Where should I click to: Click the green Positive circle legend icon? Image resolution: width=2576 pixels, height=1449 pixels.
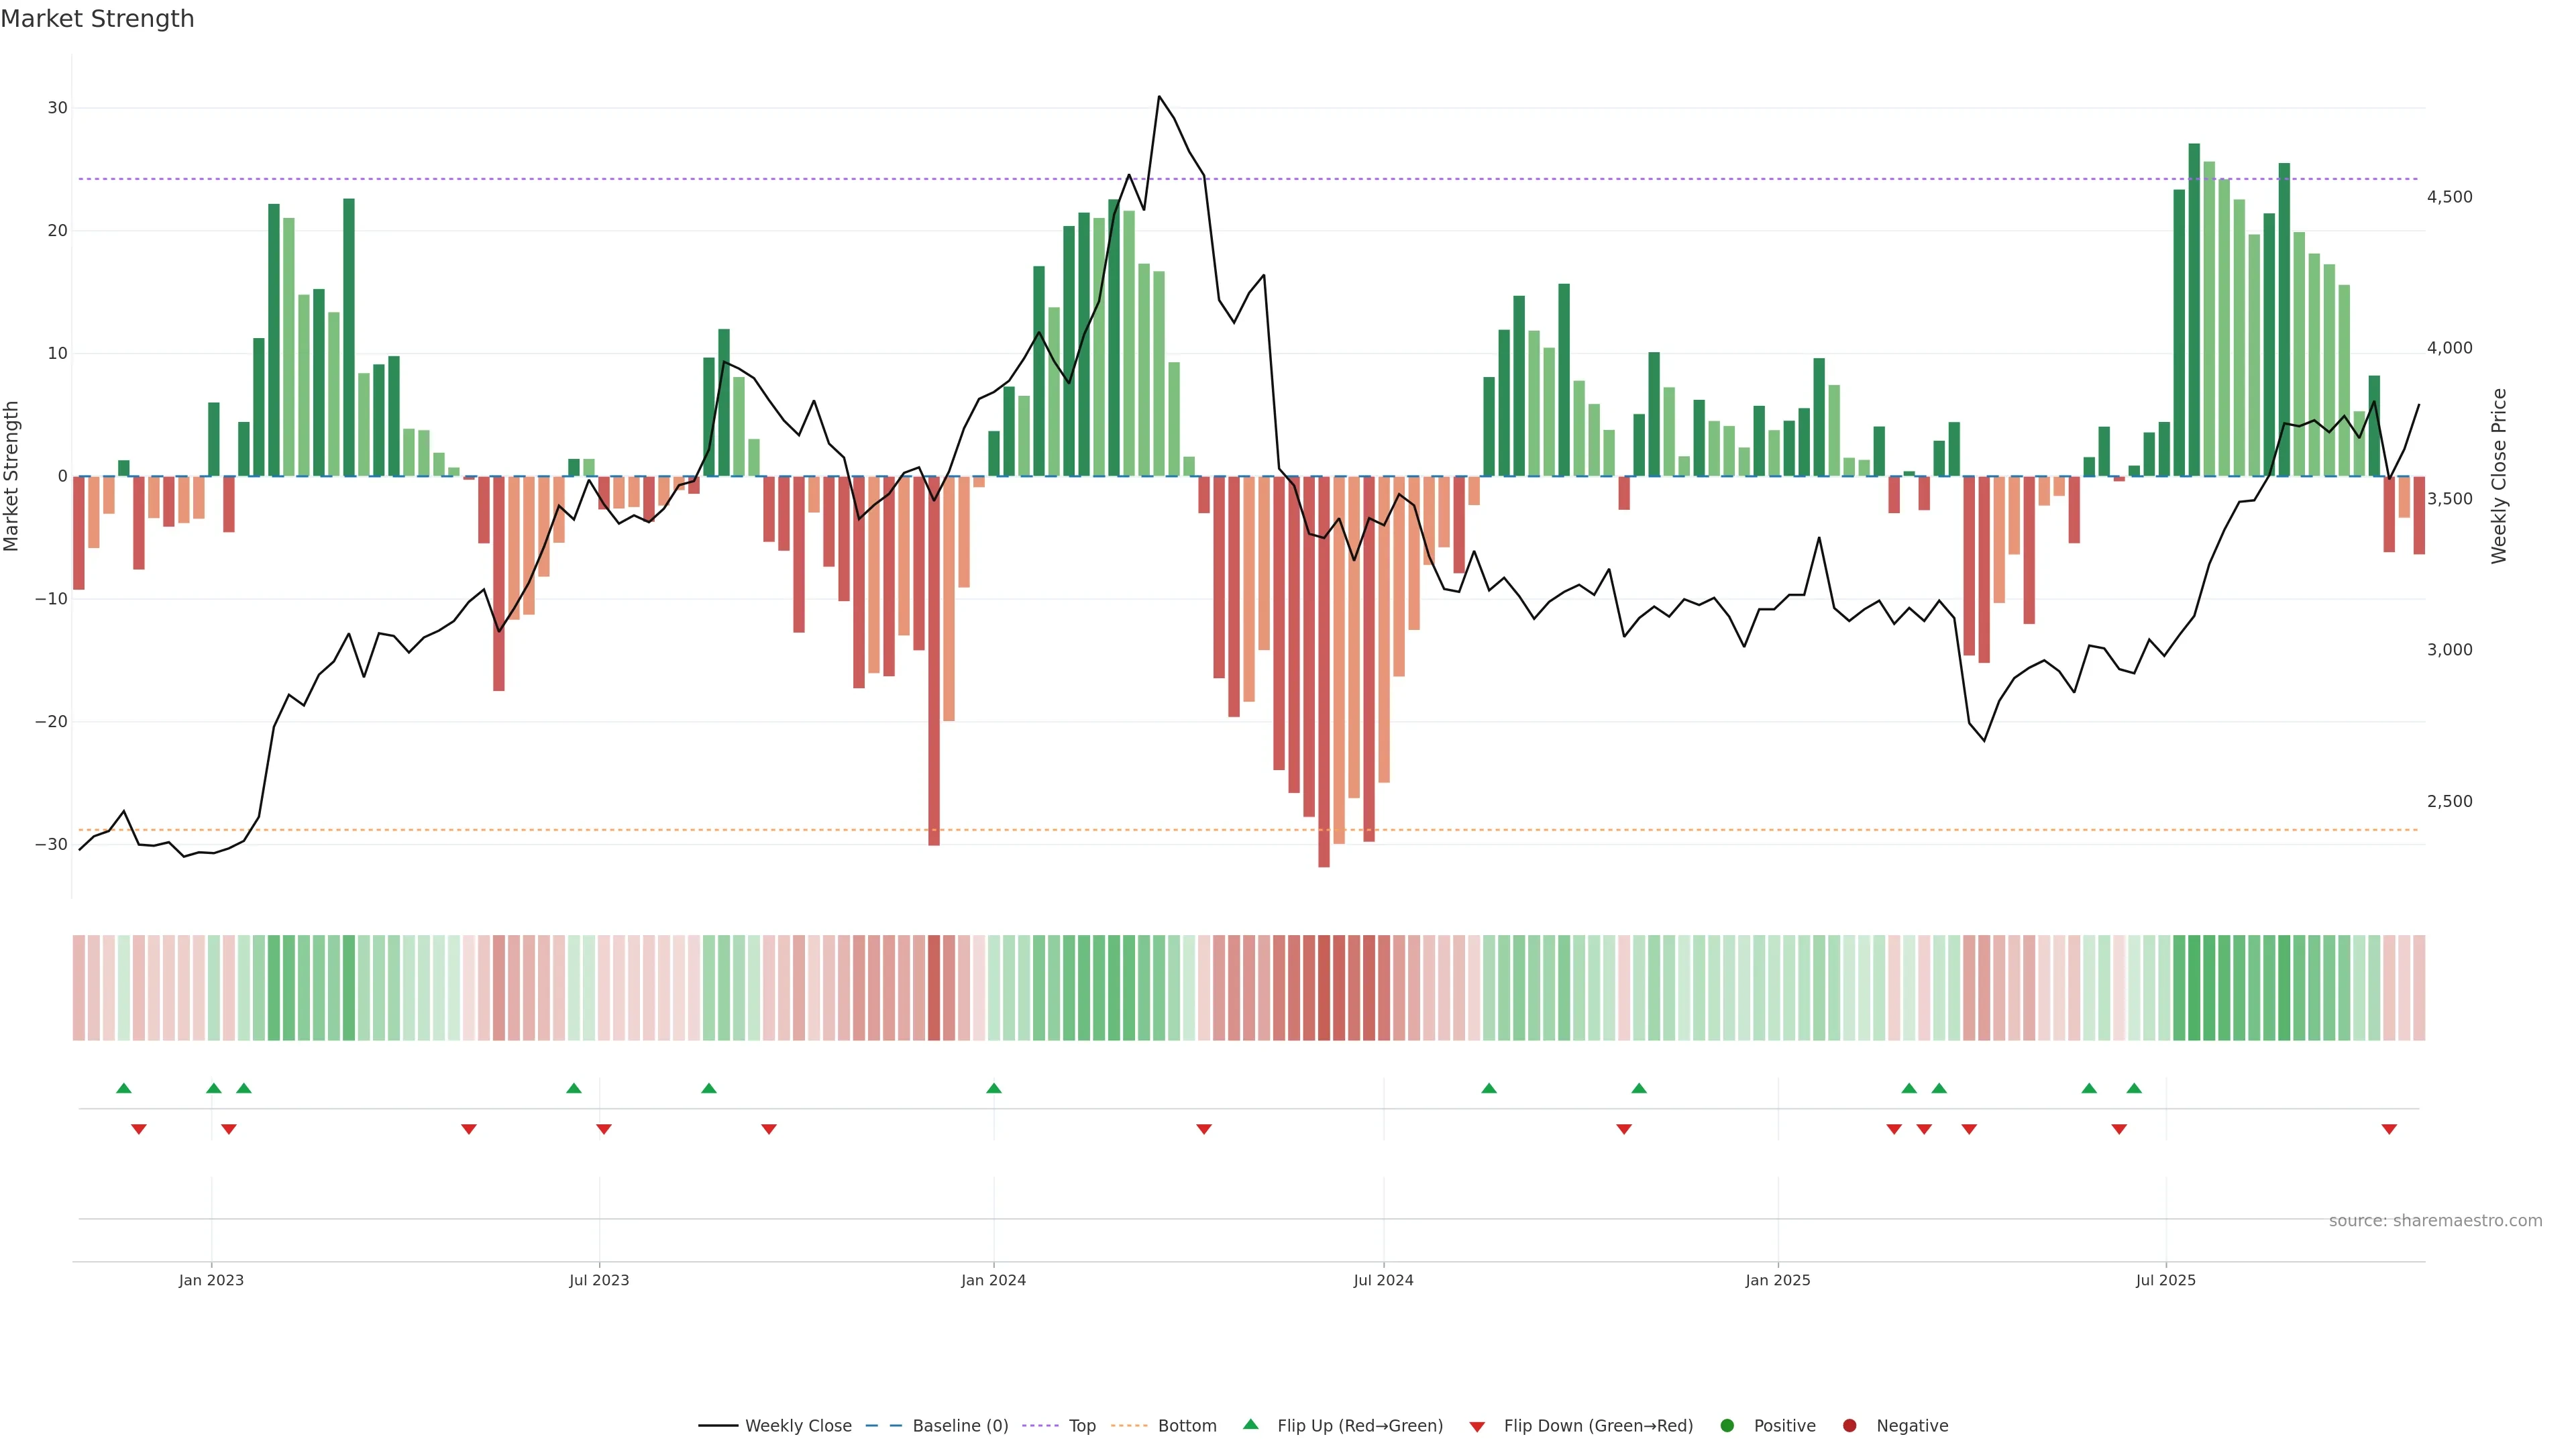[x=1727, y=1425]
